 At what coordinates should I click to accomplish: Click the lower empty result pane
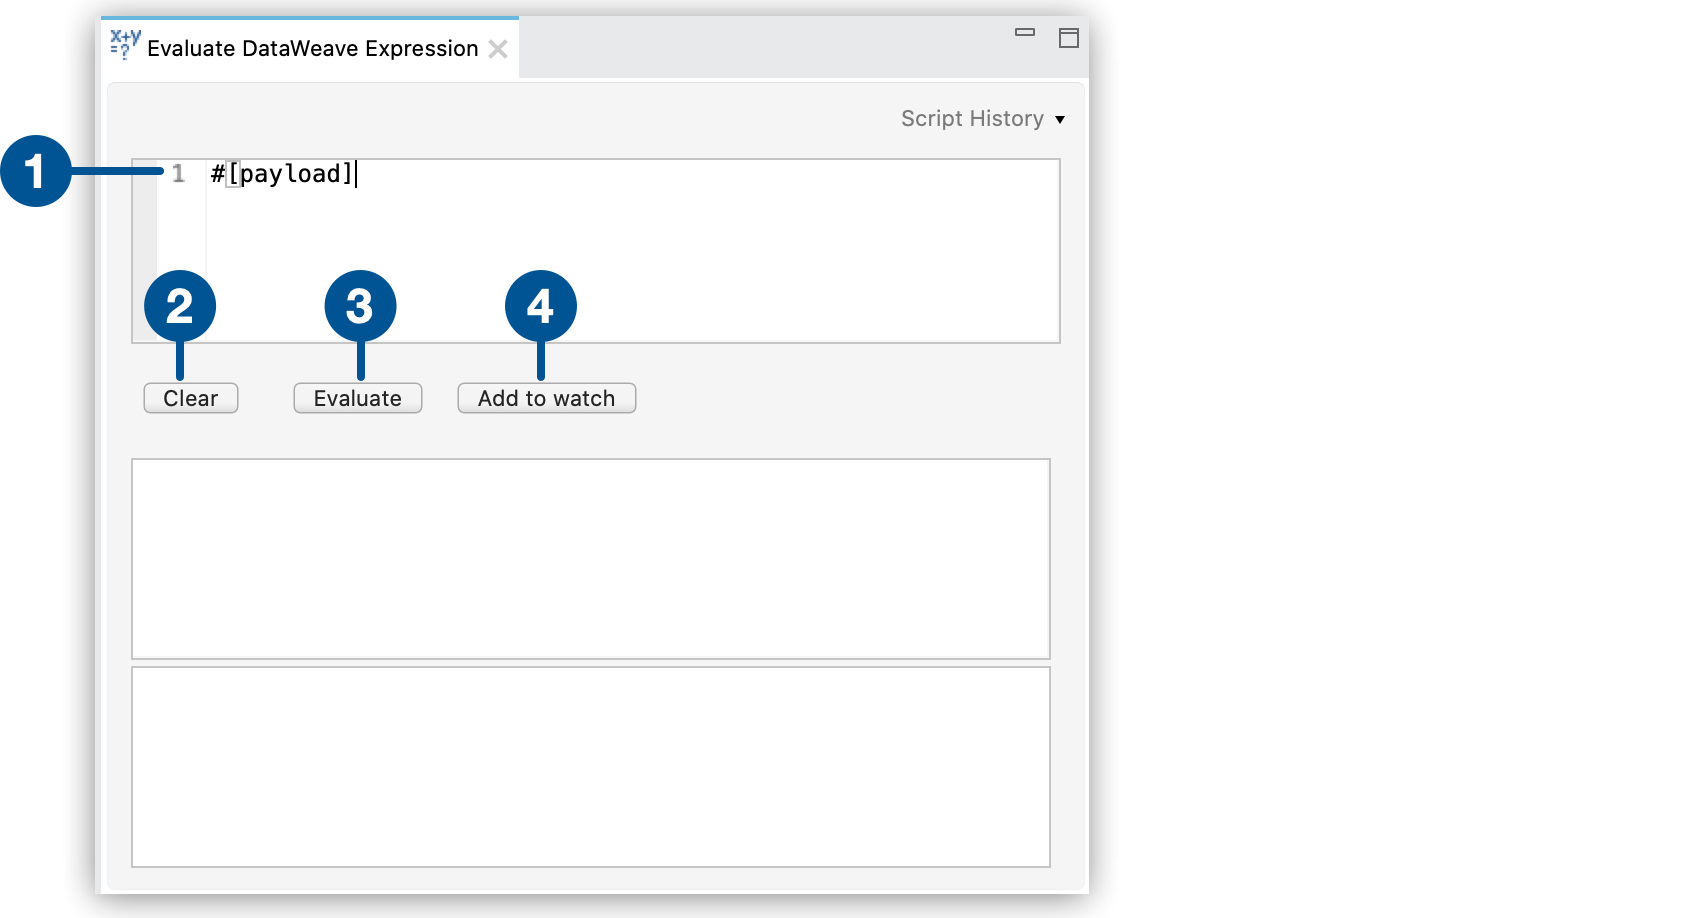pyautogui.click(x=590, y=766)
